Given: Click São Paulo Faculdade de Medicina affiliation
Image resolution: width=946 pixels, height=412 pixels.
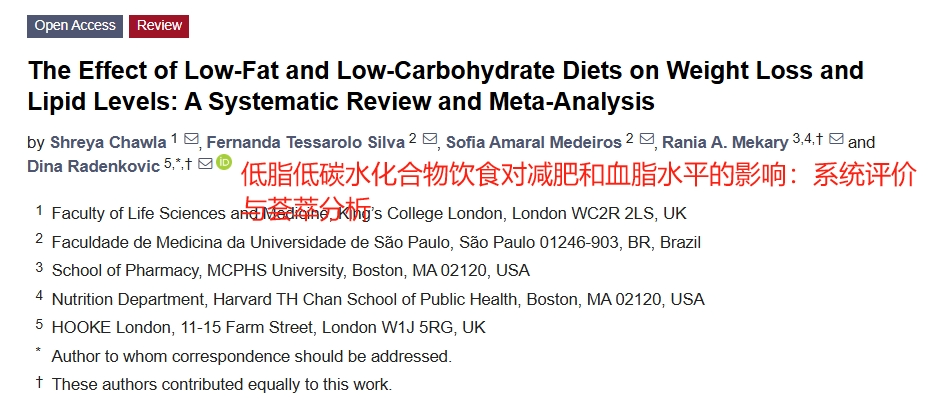Looking at the screenshot, I should 376,242.
